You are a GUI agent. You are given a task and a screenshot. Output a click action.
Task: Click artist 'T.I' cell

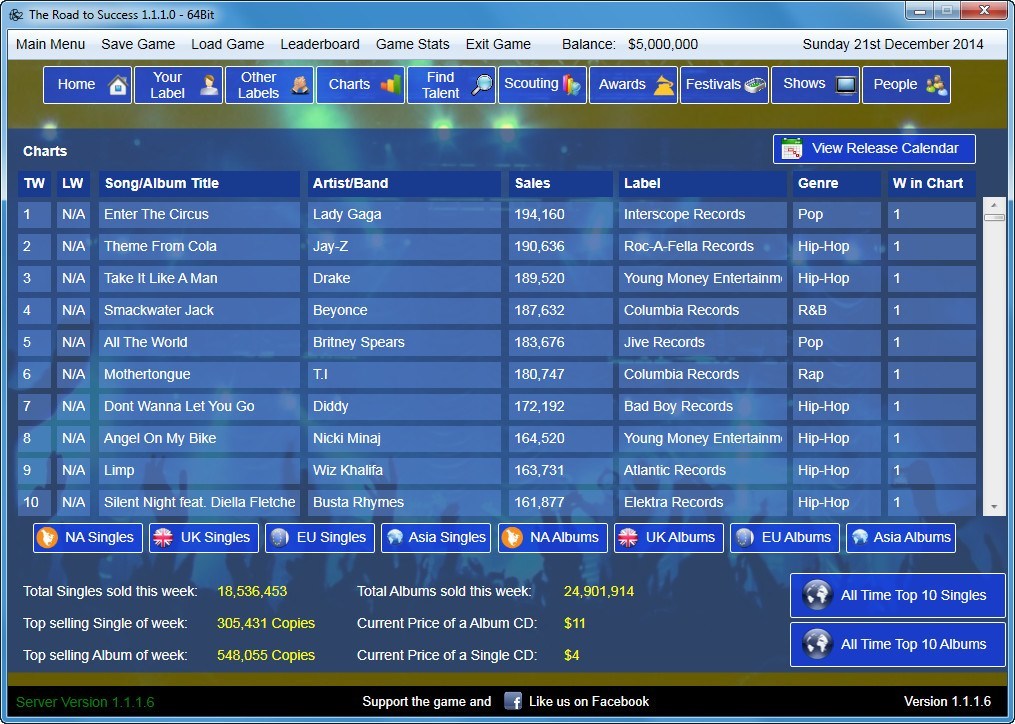pyautogui.click(x=405, y=374)
